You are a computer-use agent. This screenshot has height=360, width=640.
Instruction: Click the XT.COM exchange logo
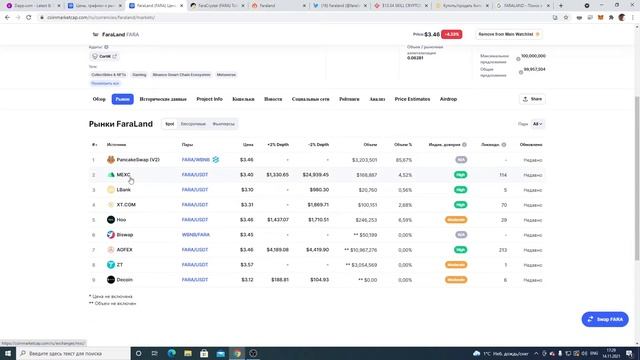[111, 204]
